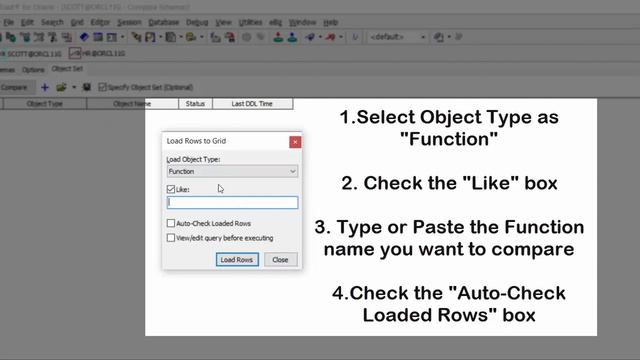Open the <default> workspace combo box

397,37
